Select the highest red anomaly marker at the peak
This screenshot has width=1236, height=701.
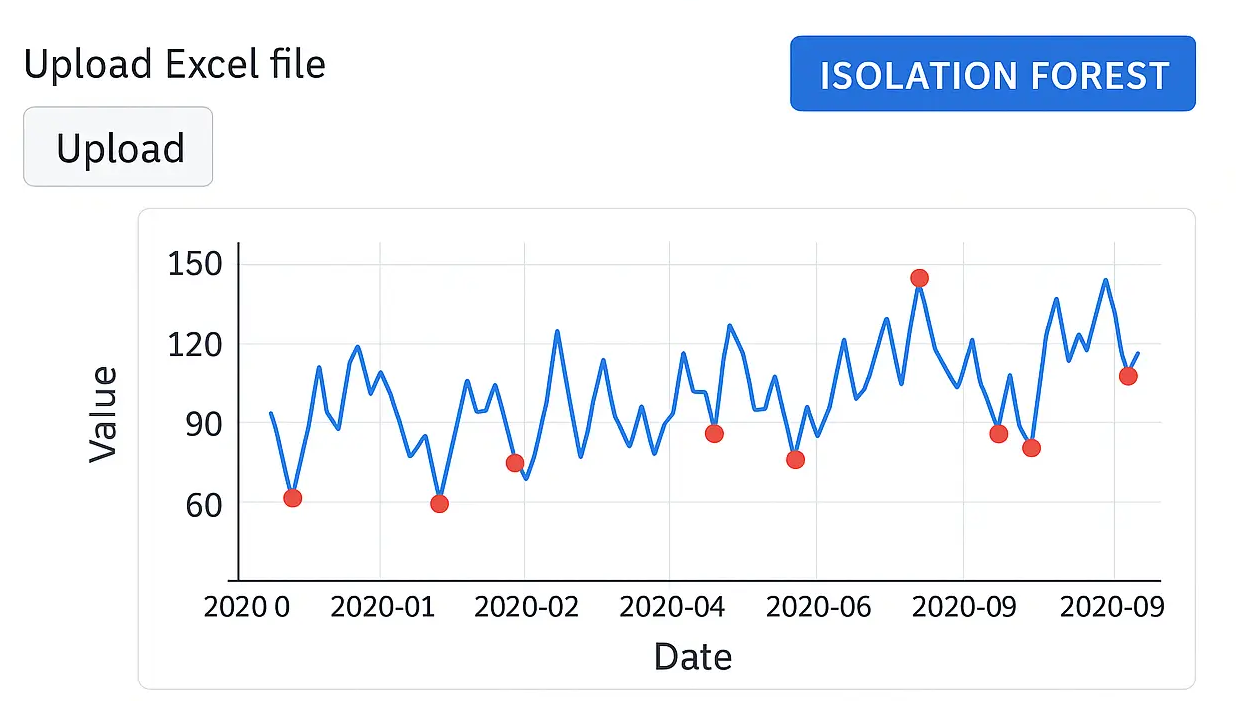pyautogui.click(x=919, y=278)
